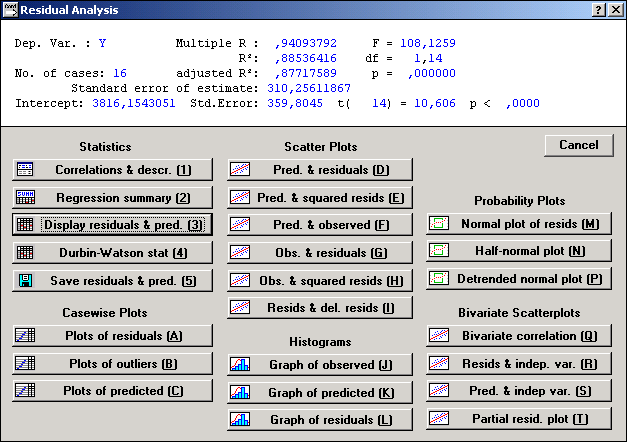
Task: Click the Statistics section heading
Action: (105, 147)
